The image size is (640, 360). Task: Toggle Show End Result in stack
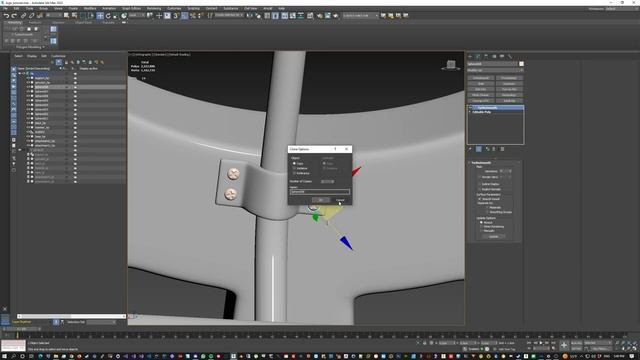coord(479,149)
